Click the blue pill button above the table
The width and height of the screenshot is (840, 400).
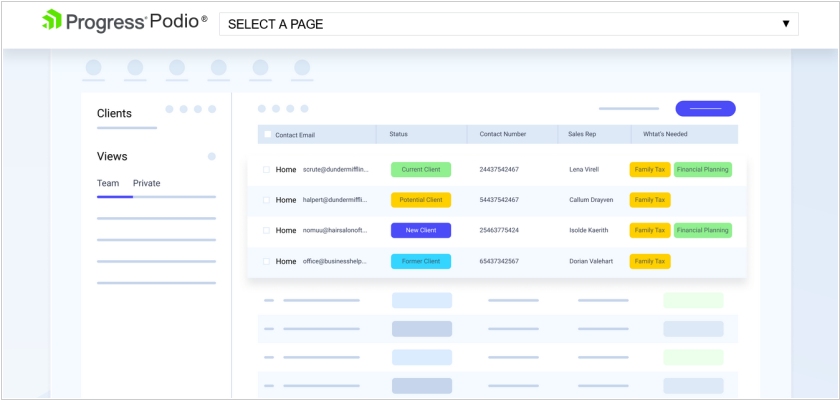pos(705,108)
